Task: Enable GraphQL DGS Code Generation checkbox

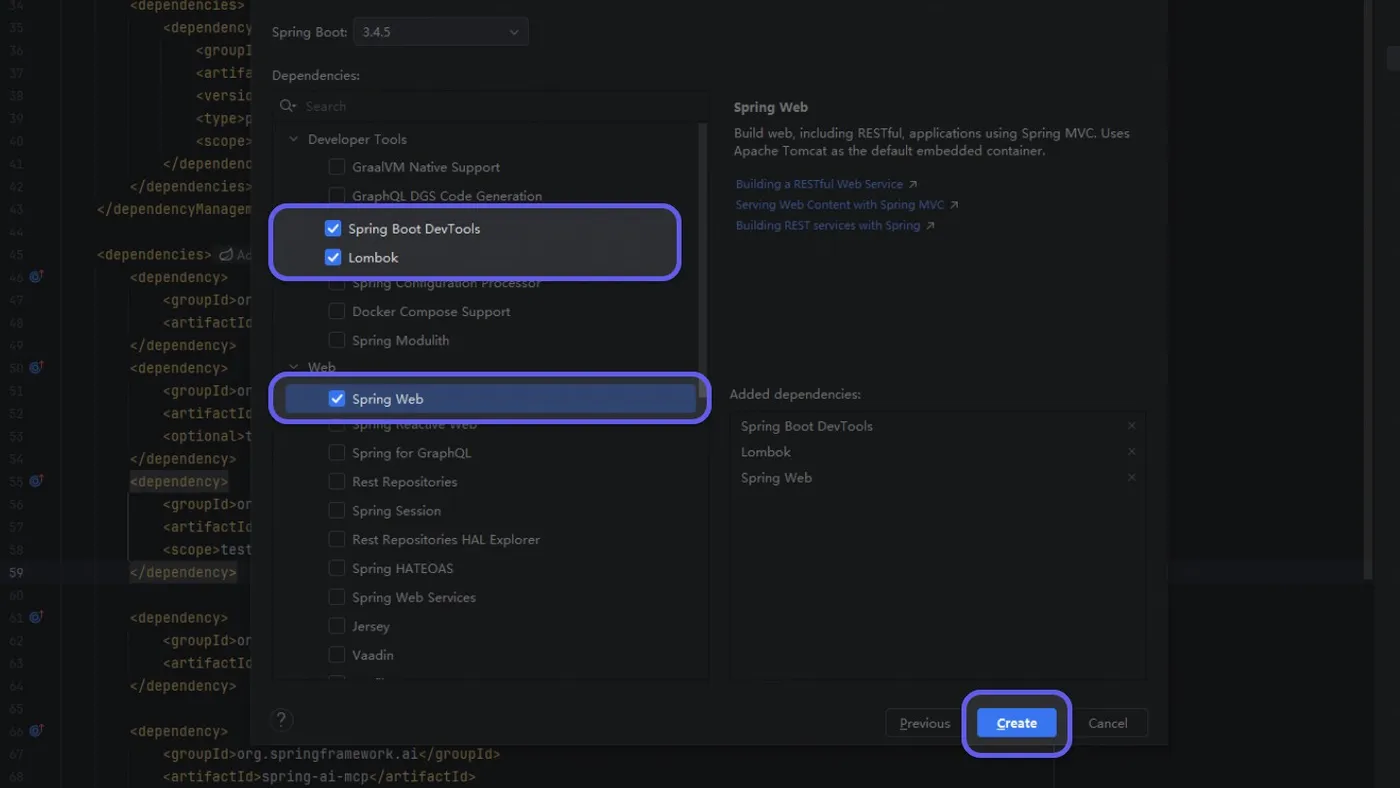Action: coord(337,196)
